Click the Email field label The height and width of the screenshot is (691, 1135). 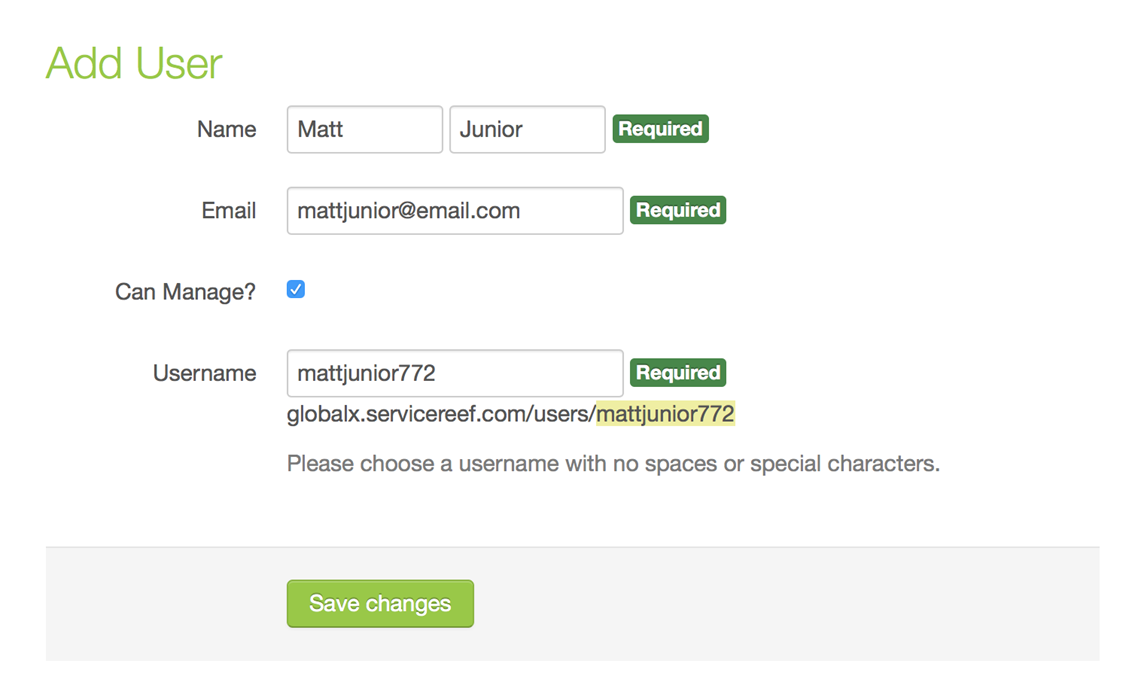(228, 211)
